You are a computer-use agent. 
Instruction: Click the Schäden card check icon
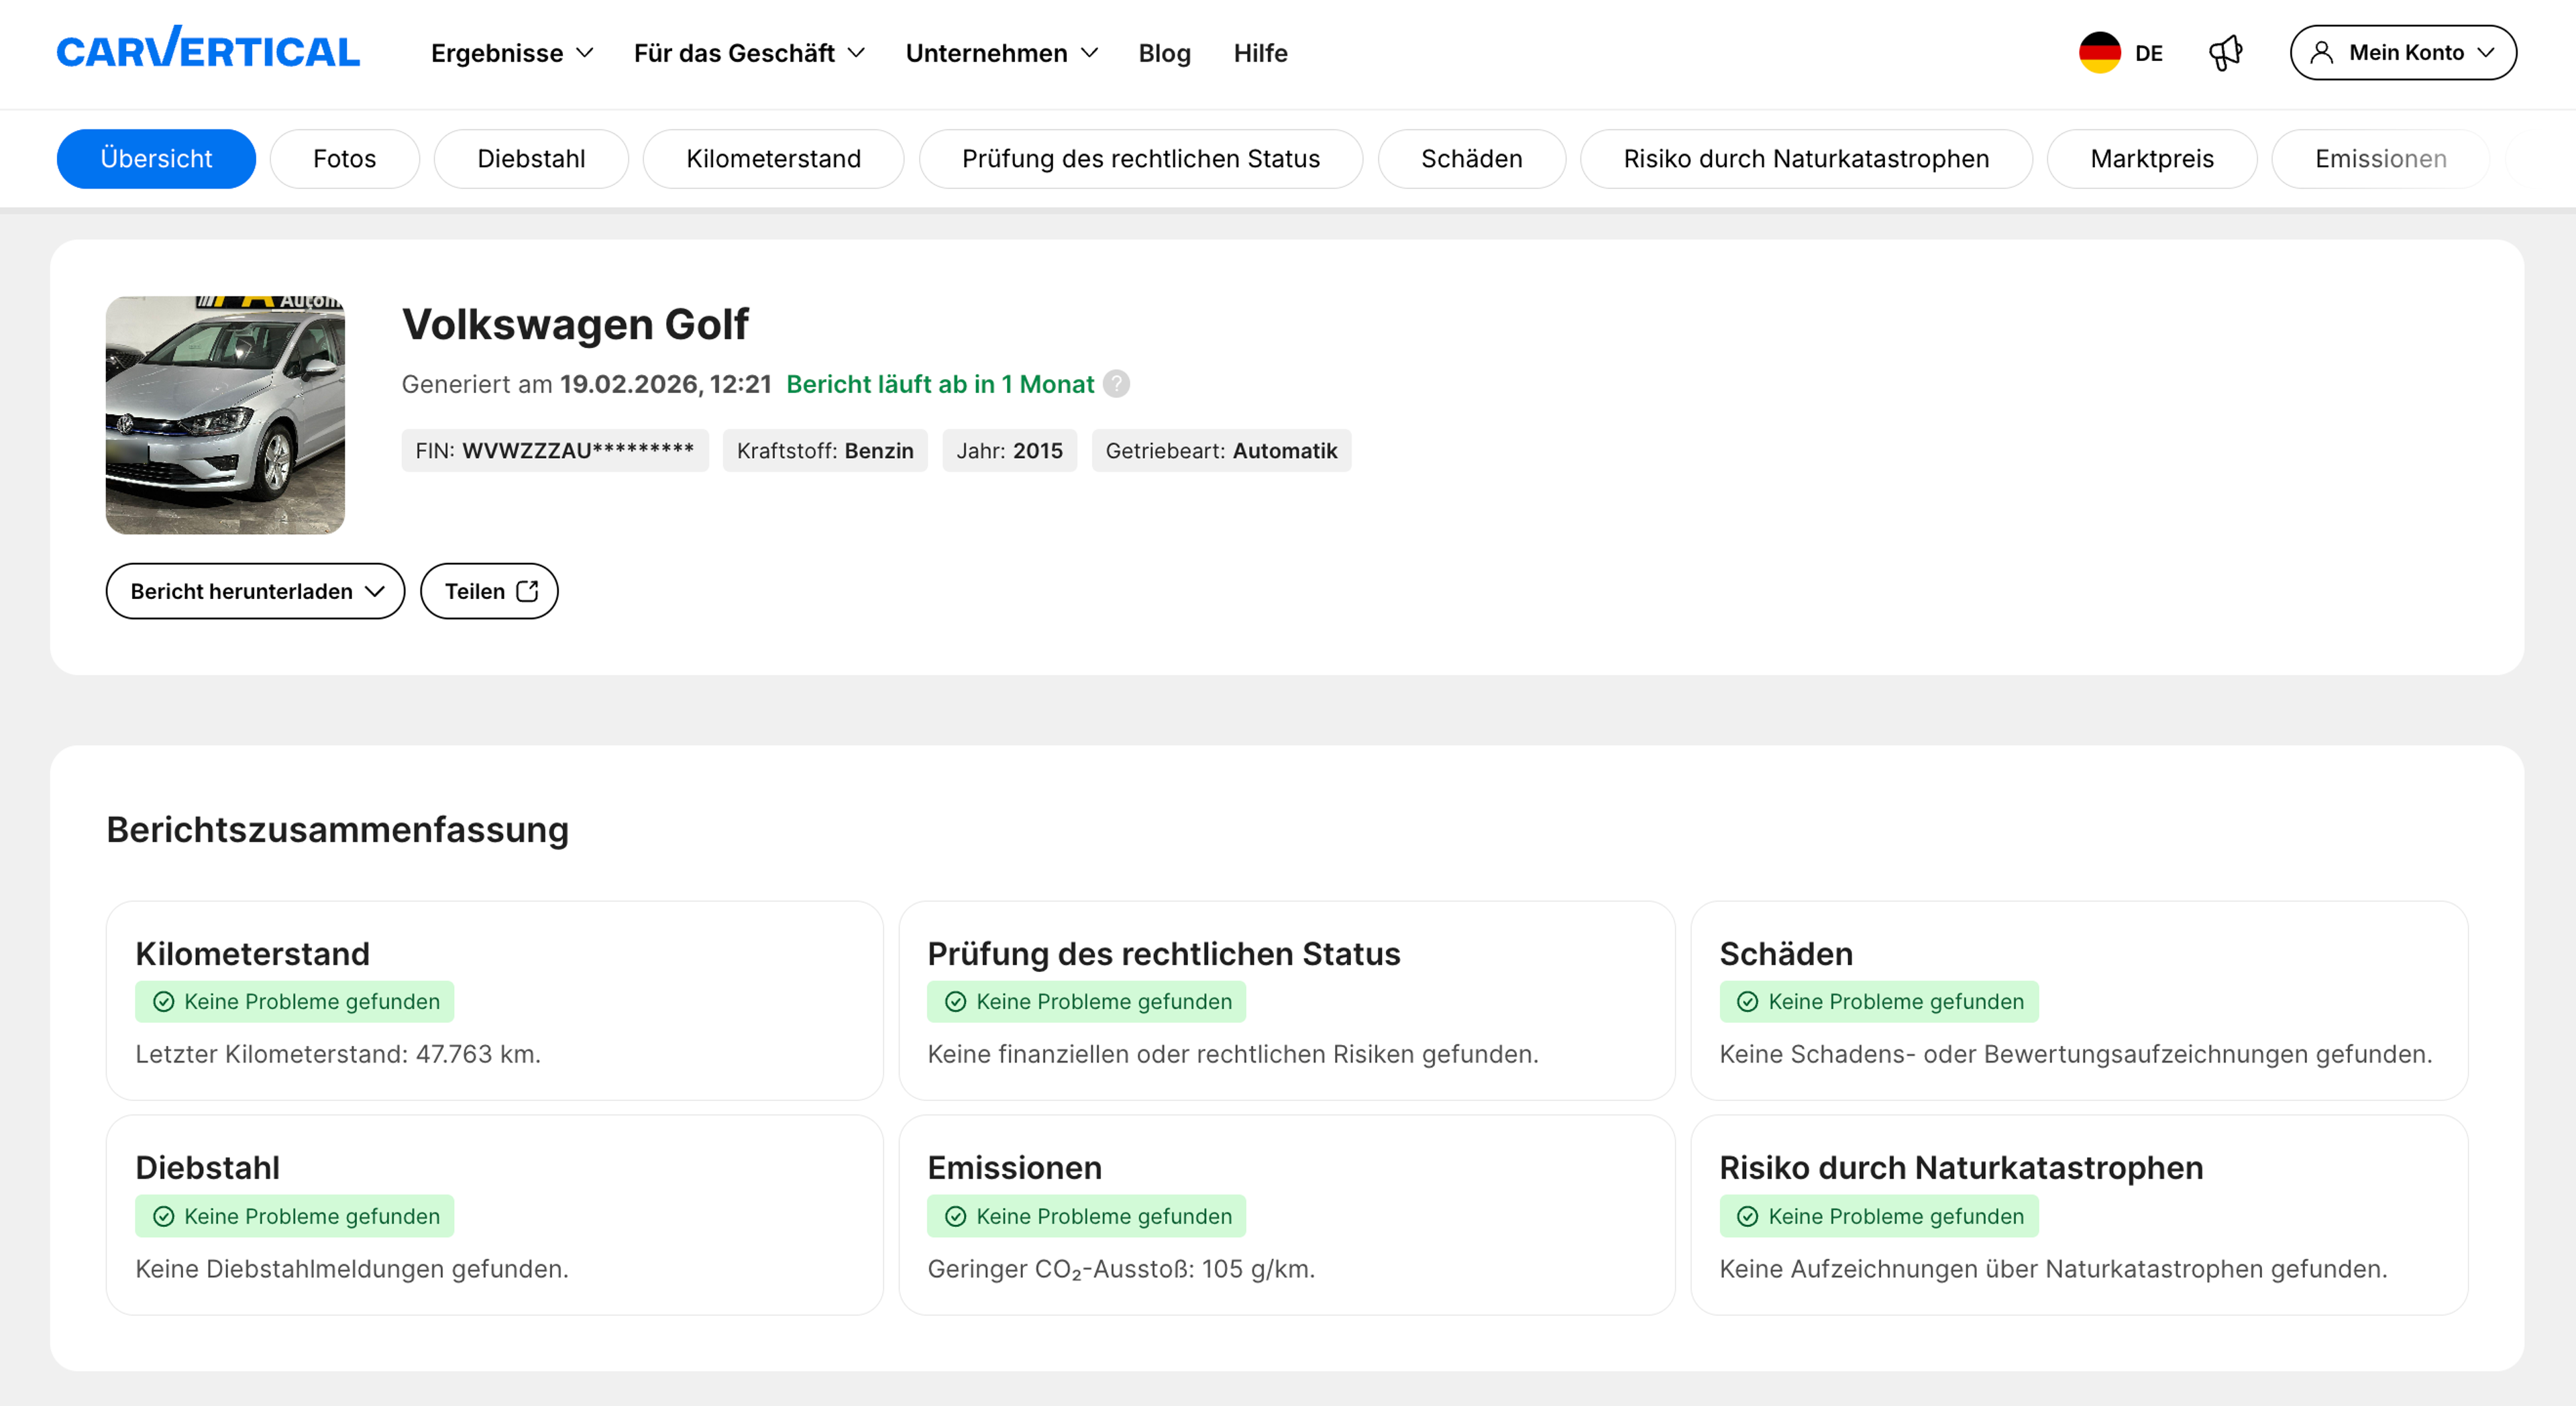tap(1747, 1002)
